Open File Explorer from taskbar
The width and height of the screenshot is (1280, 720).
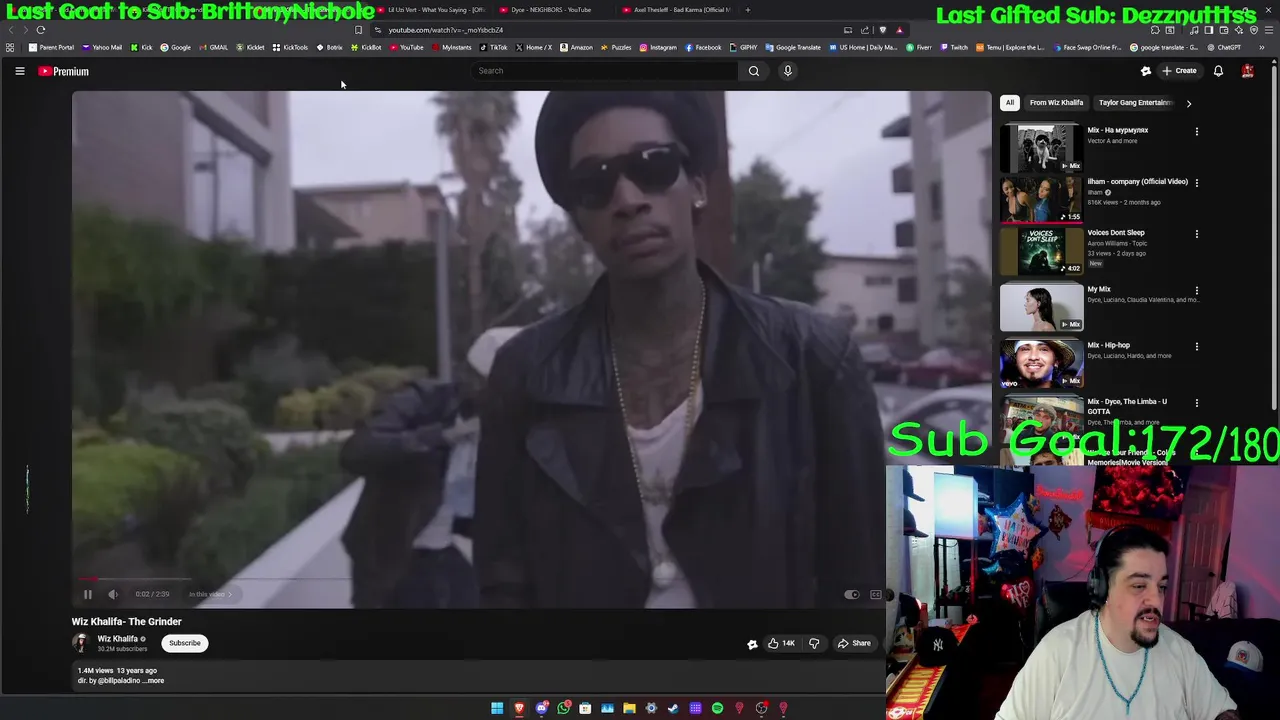click(629, 708)
